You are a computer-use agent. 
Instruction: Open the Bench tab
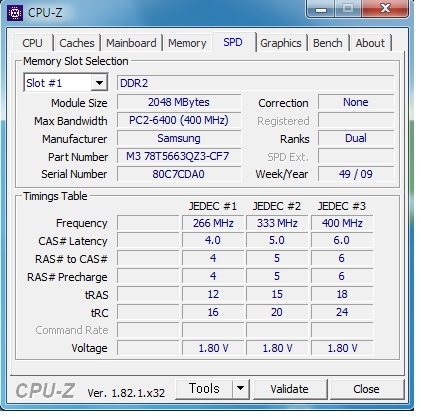328,43
